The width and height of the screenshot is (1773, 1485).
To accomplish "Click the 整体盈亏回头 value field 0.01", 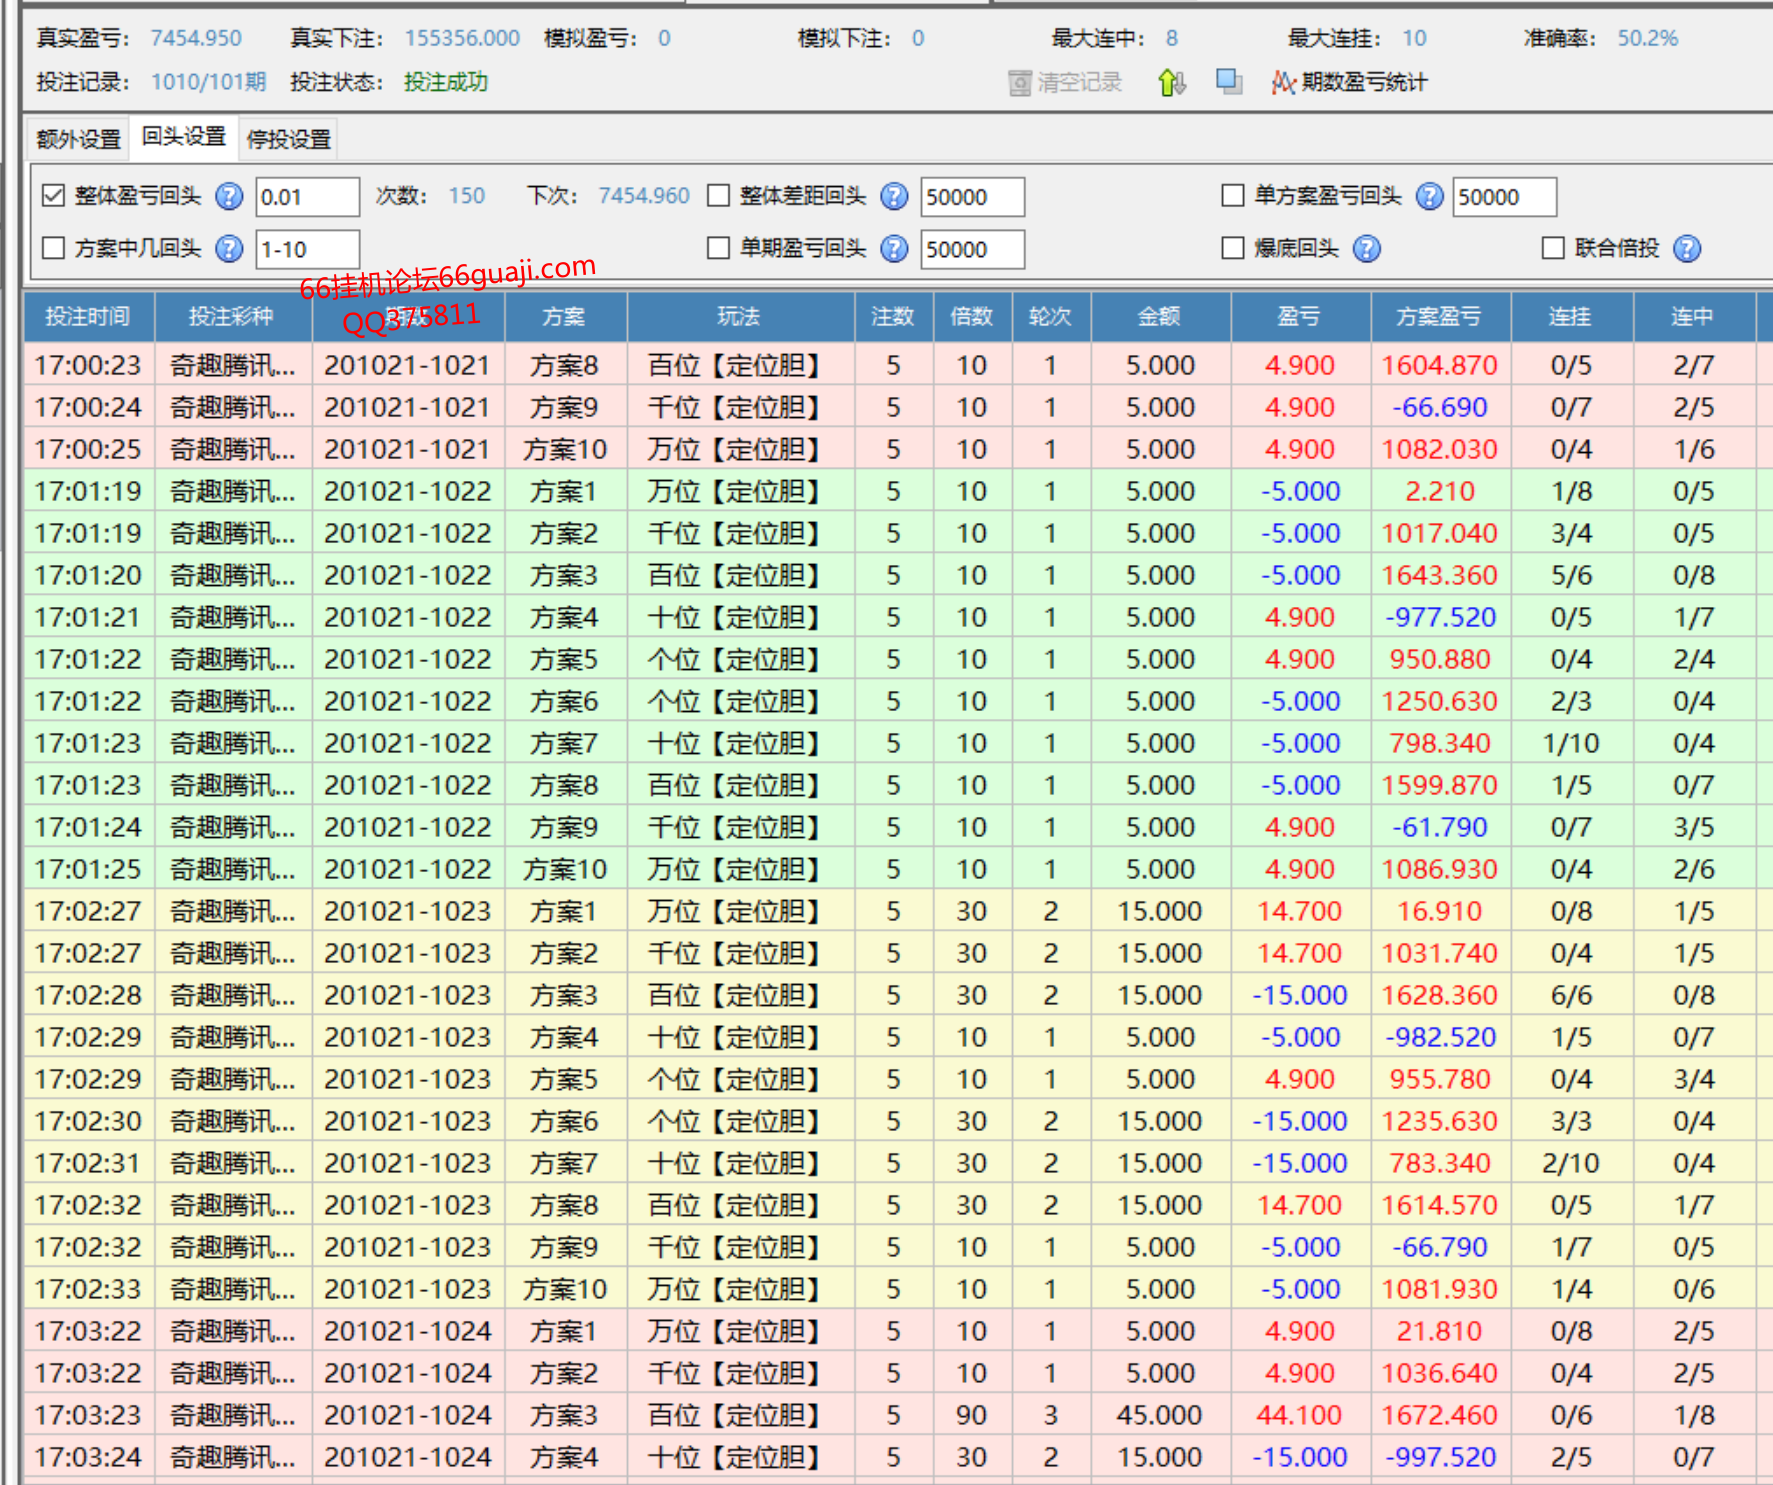I will 307,197.
